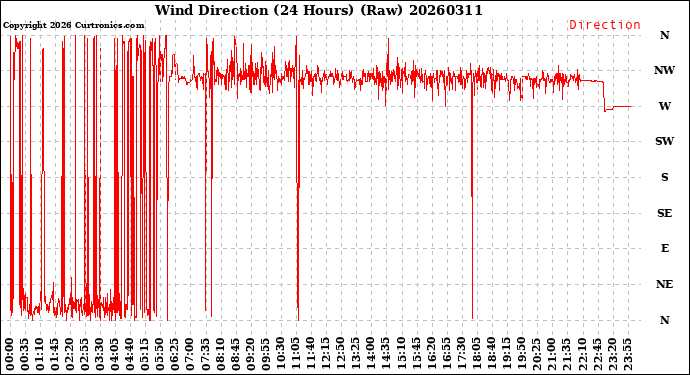Click the 'Copyright 2026 Curtronics.com' text

[x=73, y=26]
